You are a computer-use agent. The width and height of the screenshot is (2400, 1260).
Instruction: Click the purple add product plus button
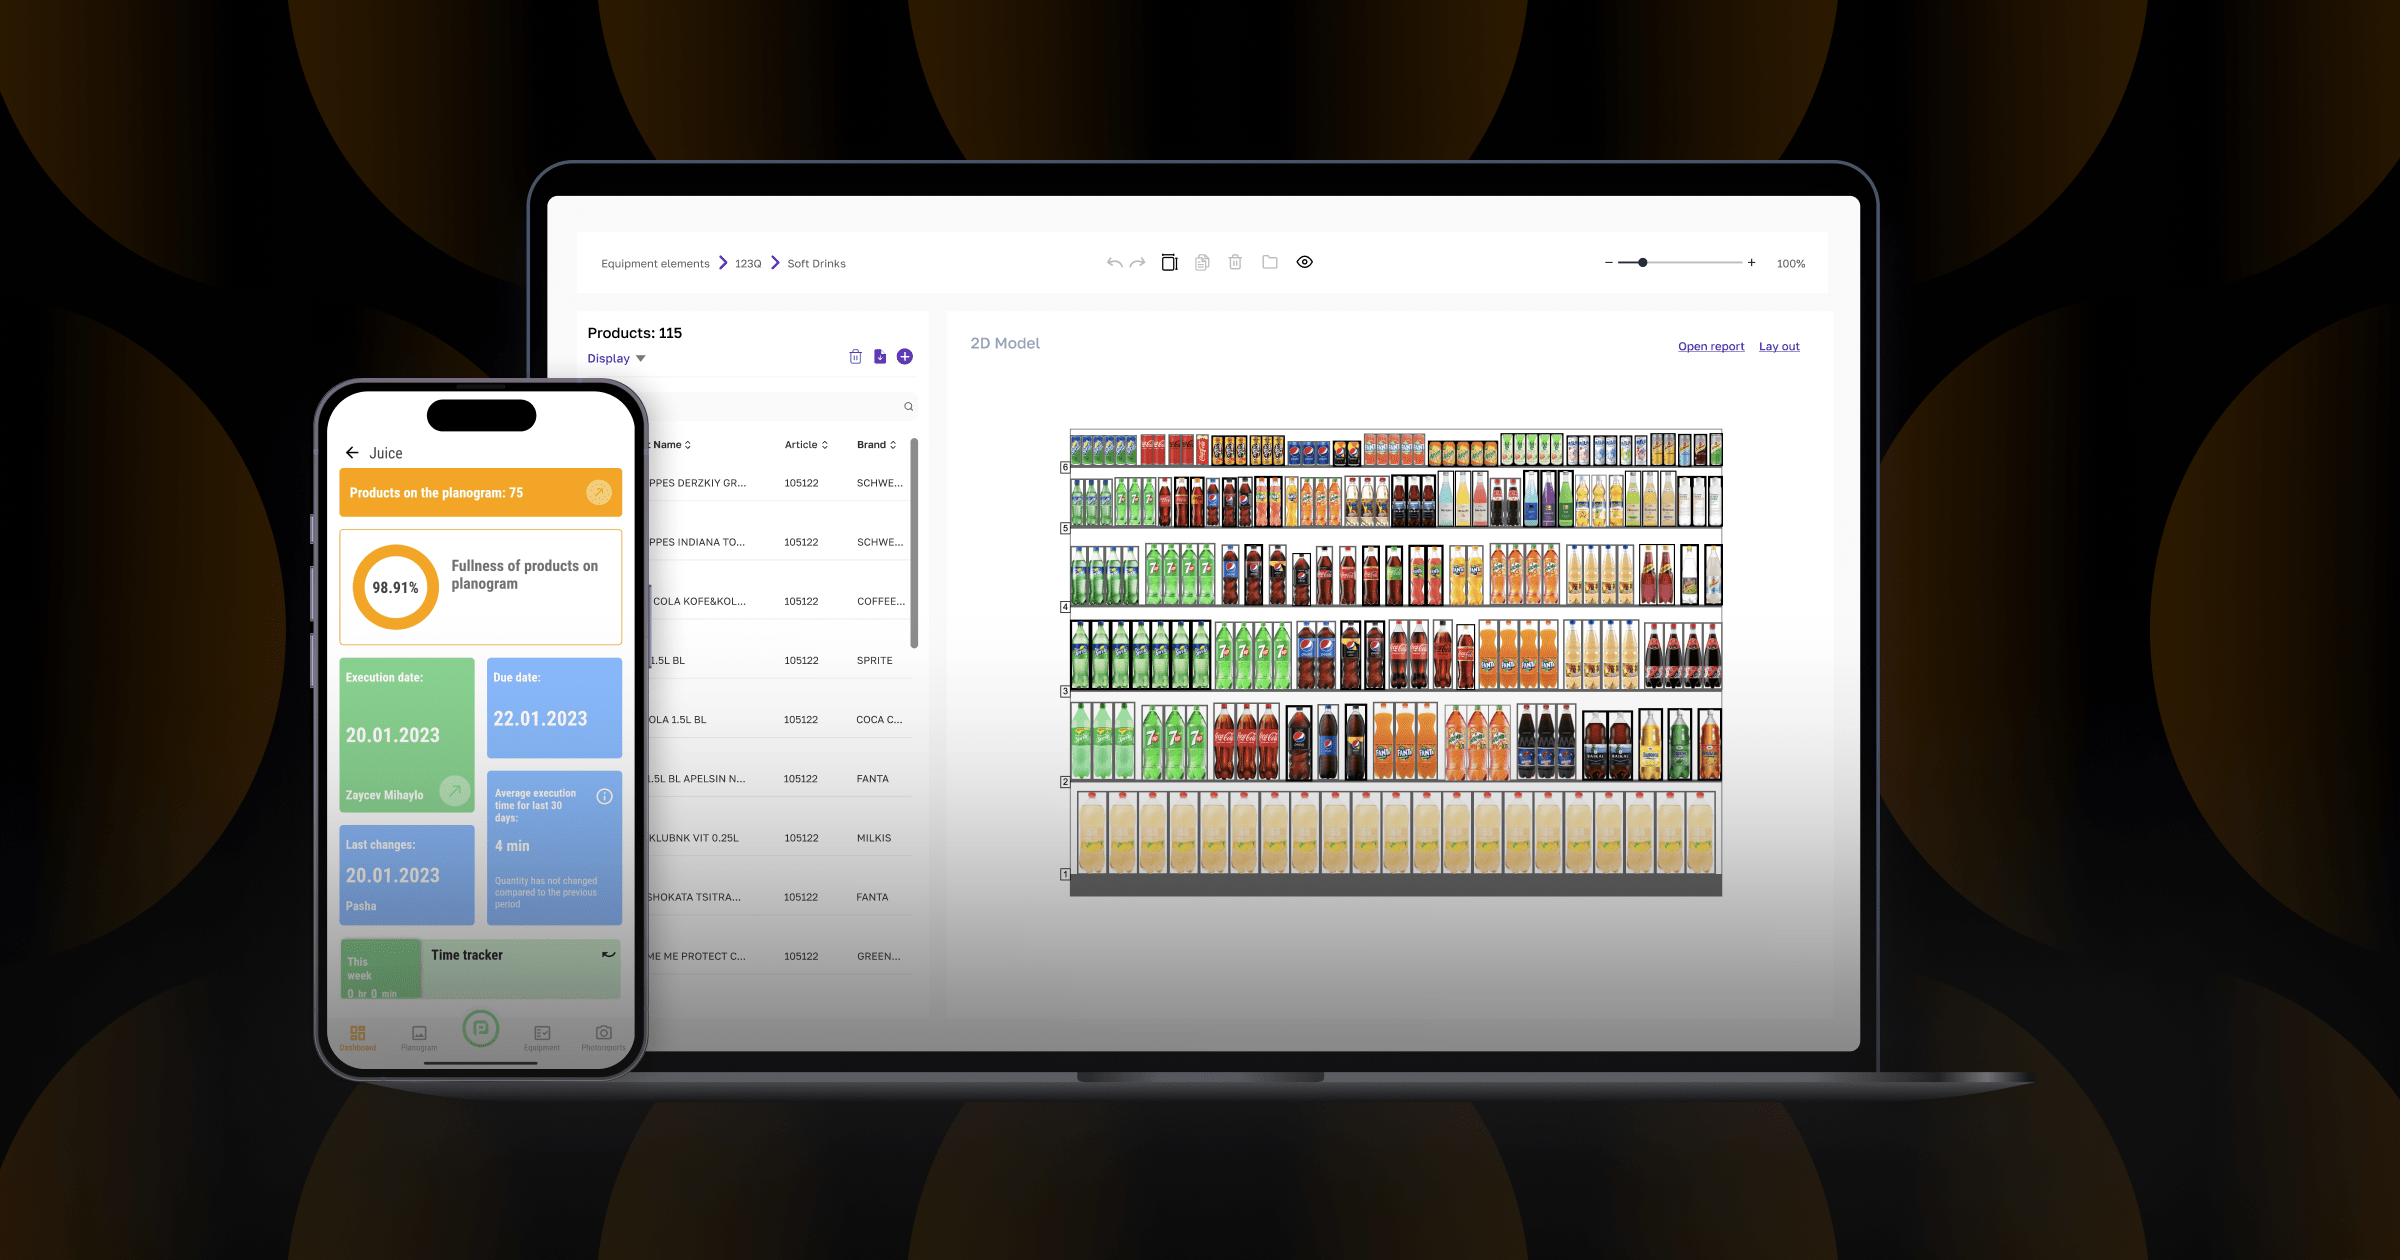[x=904, y=357]
